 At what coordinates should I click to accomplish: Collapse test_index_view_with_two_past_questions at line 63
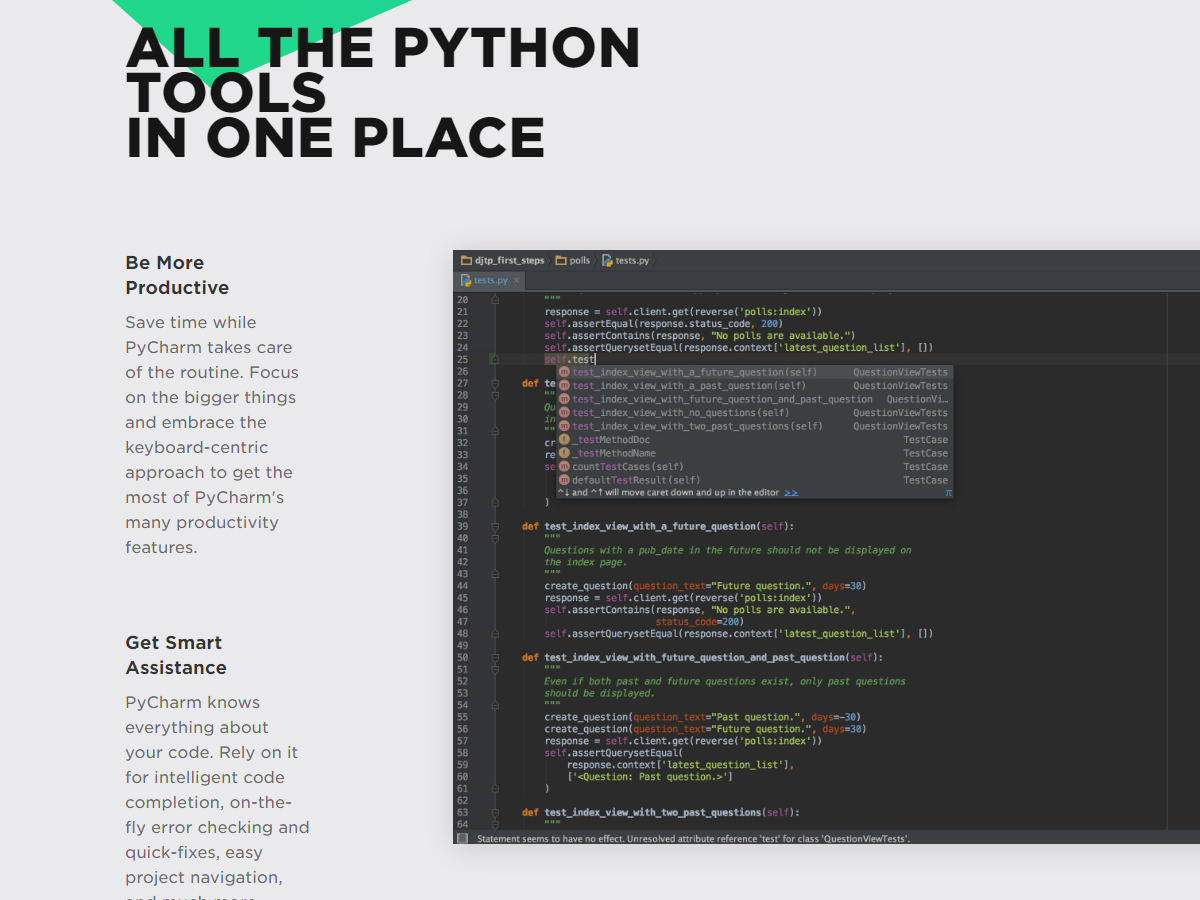click(x=494, y=813)
